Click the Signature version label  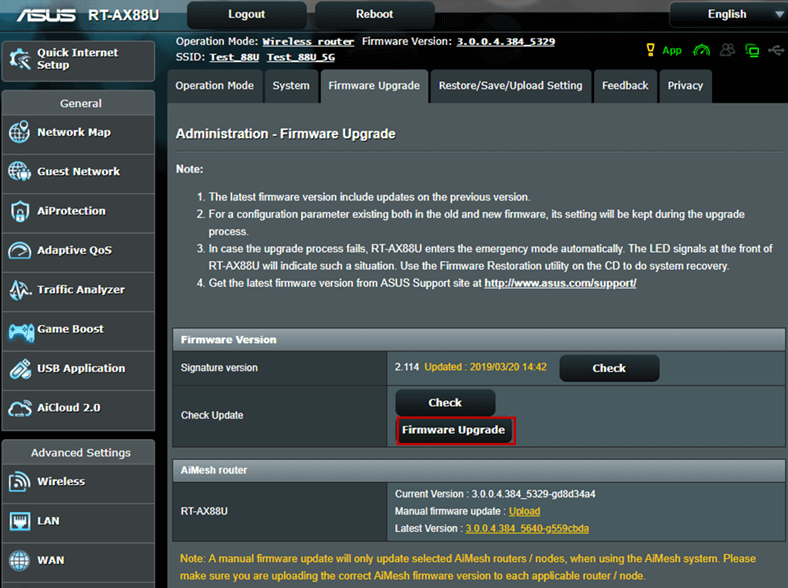219,368
